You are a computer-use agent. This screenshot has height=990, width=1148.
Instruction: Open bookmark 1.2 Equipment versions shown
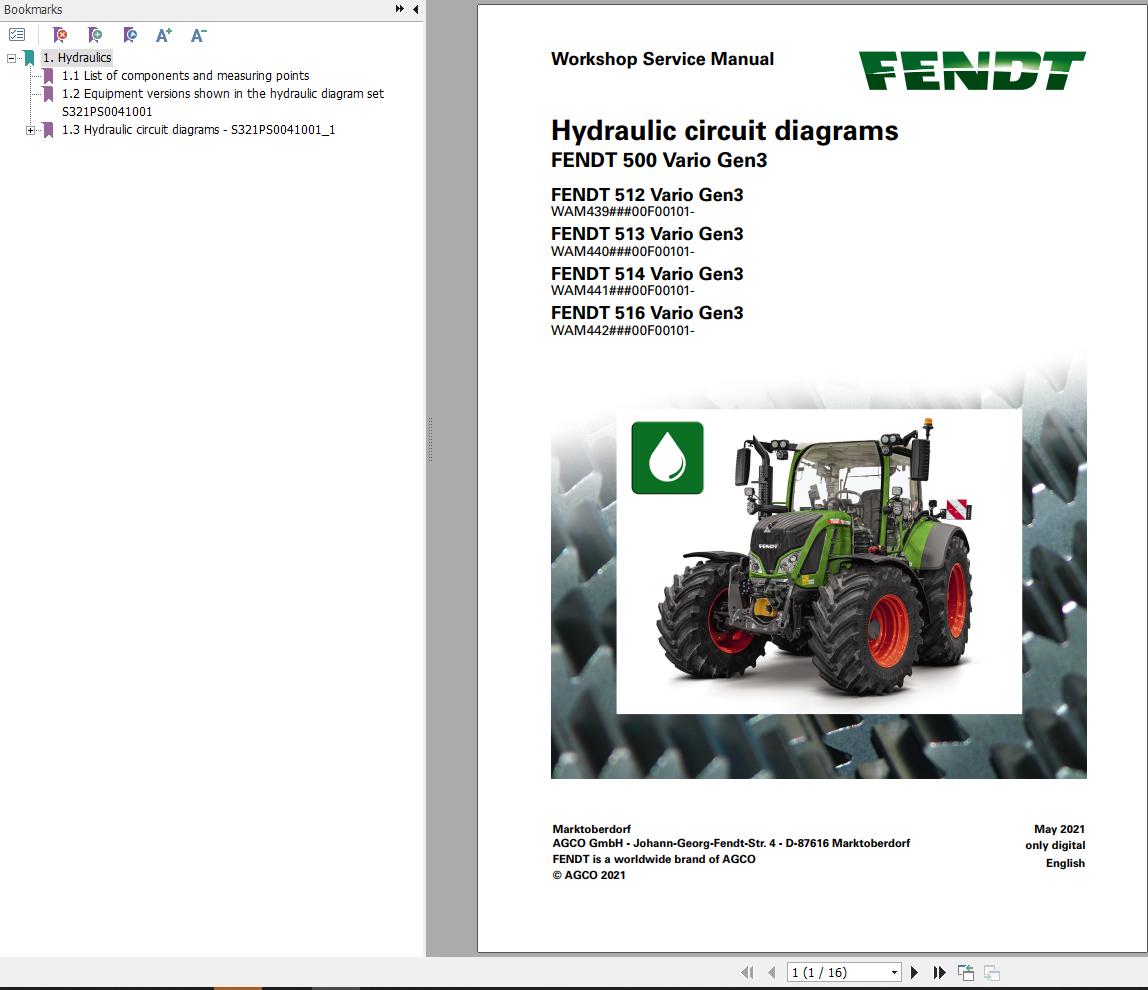coord(223,103)
